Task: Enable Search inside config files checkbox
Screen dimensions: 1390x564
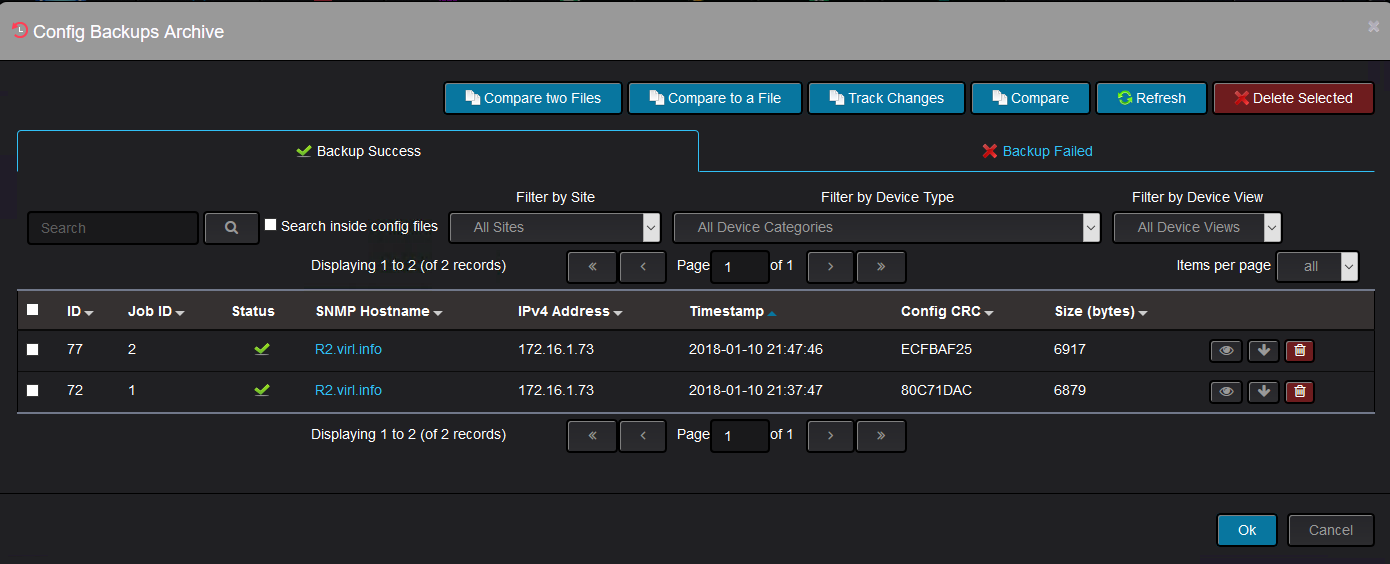Action: (x=270, y=225)
